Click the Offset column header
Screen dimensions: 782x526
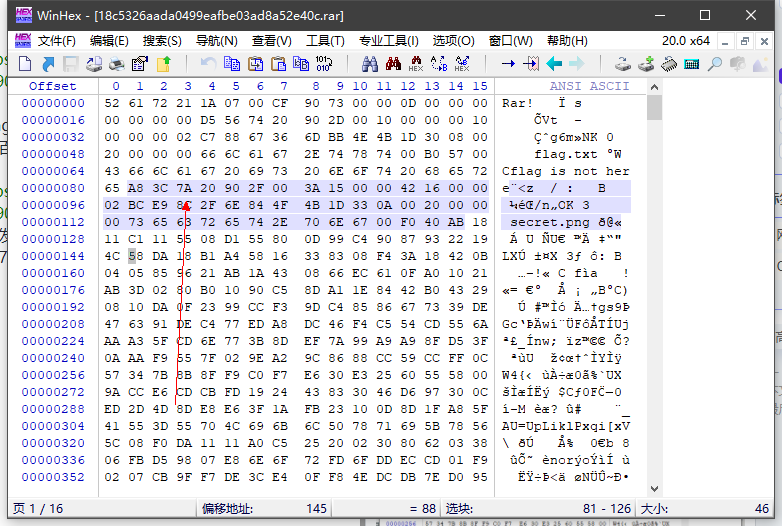[x=52, y=86]
